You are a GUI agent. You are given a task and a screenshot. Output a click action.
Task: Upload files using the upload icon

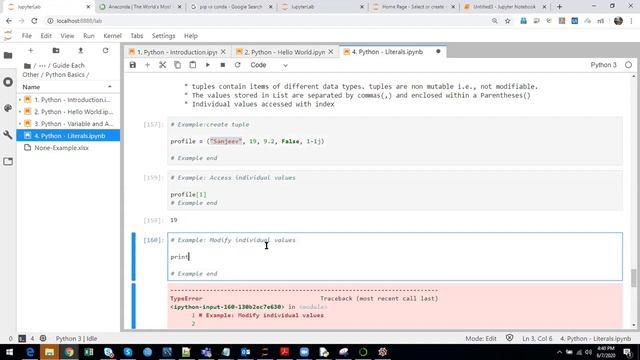click(x=80, y=51)
